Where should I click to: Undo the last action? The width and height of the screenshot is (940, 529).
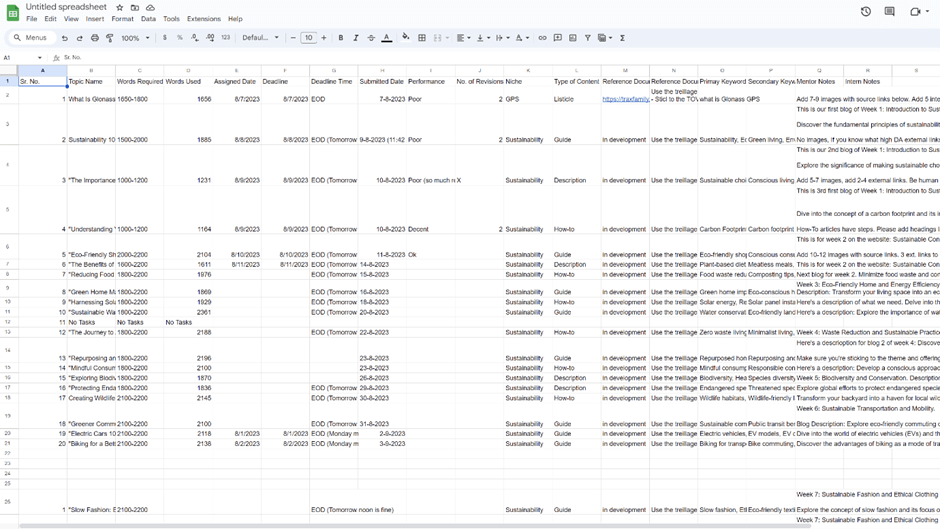65,38
